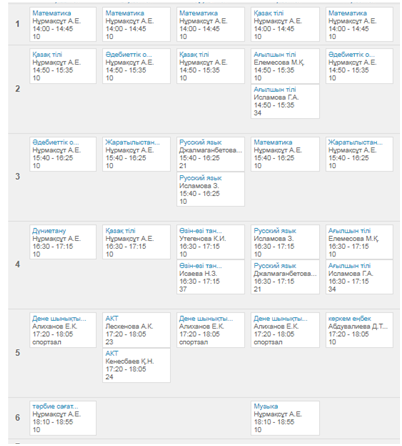Open Русский язык link taught in room 21, lesson 3
This screenshot has height=446, width=402.
(x=200, y=142)
